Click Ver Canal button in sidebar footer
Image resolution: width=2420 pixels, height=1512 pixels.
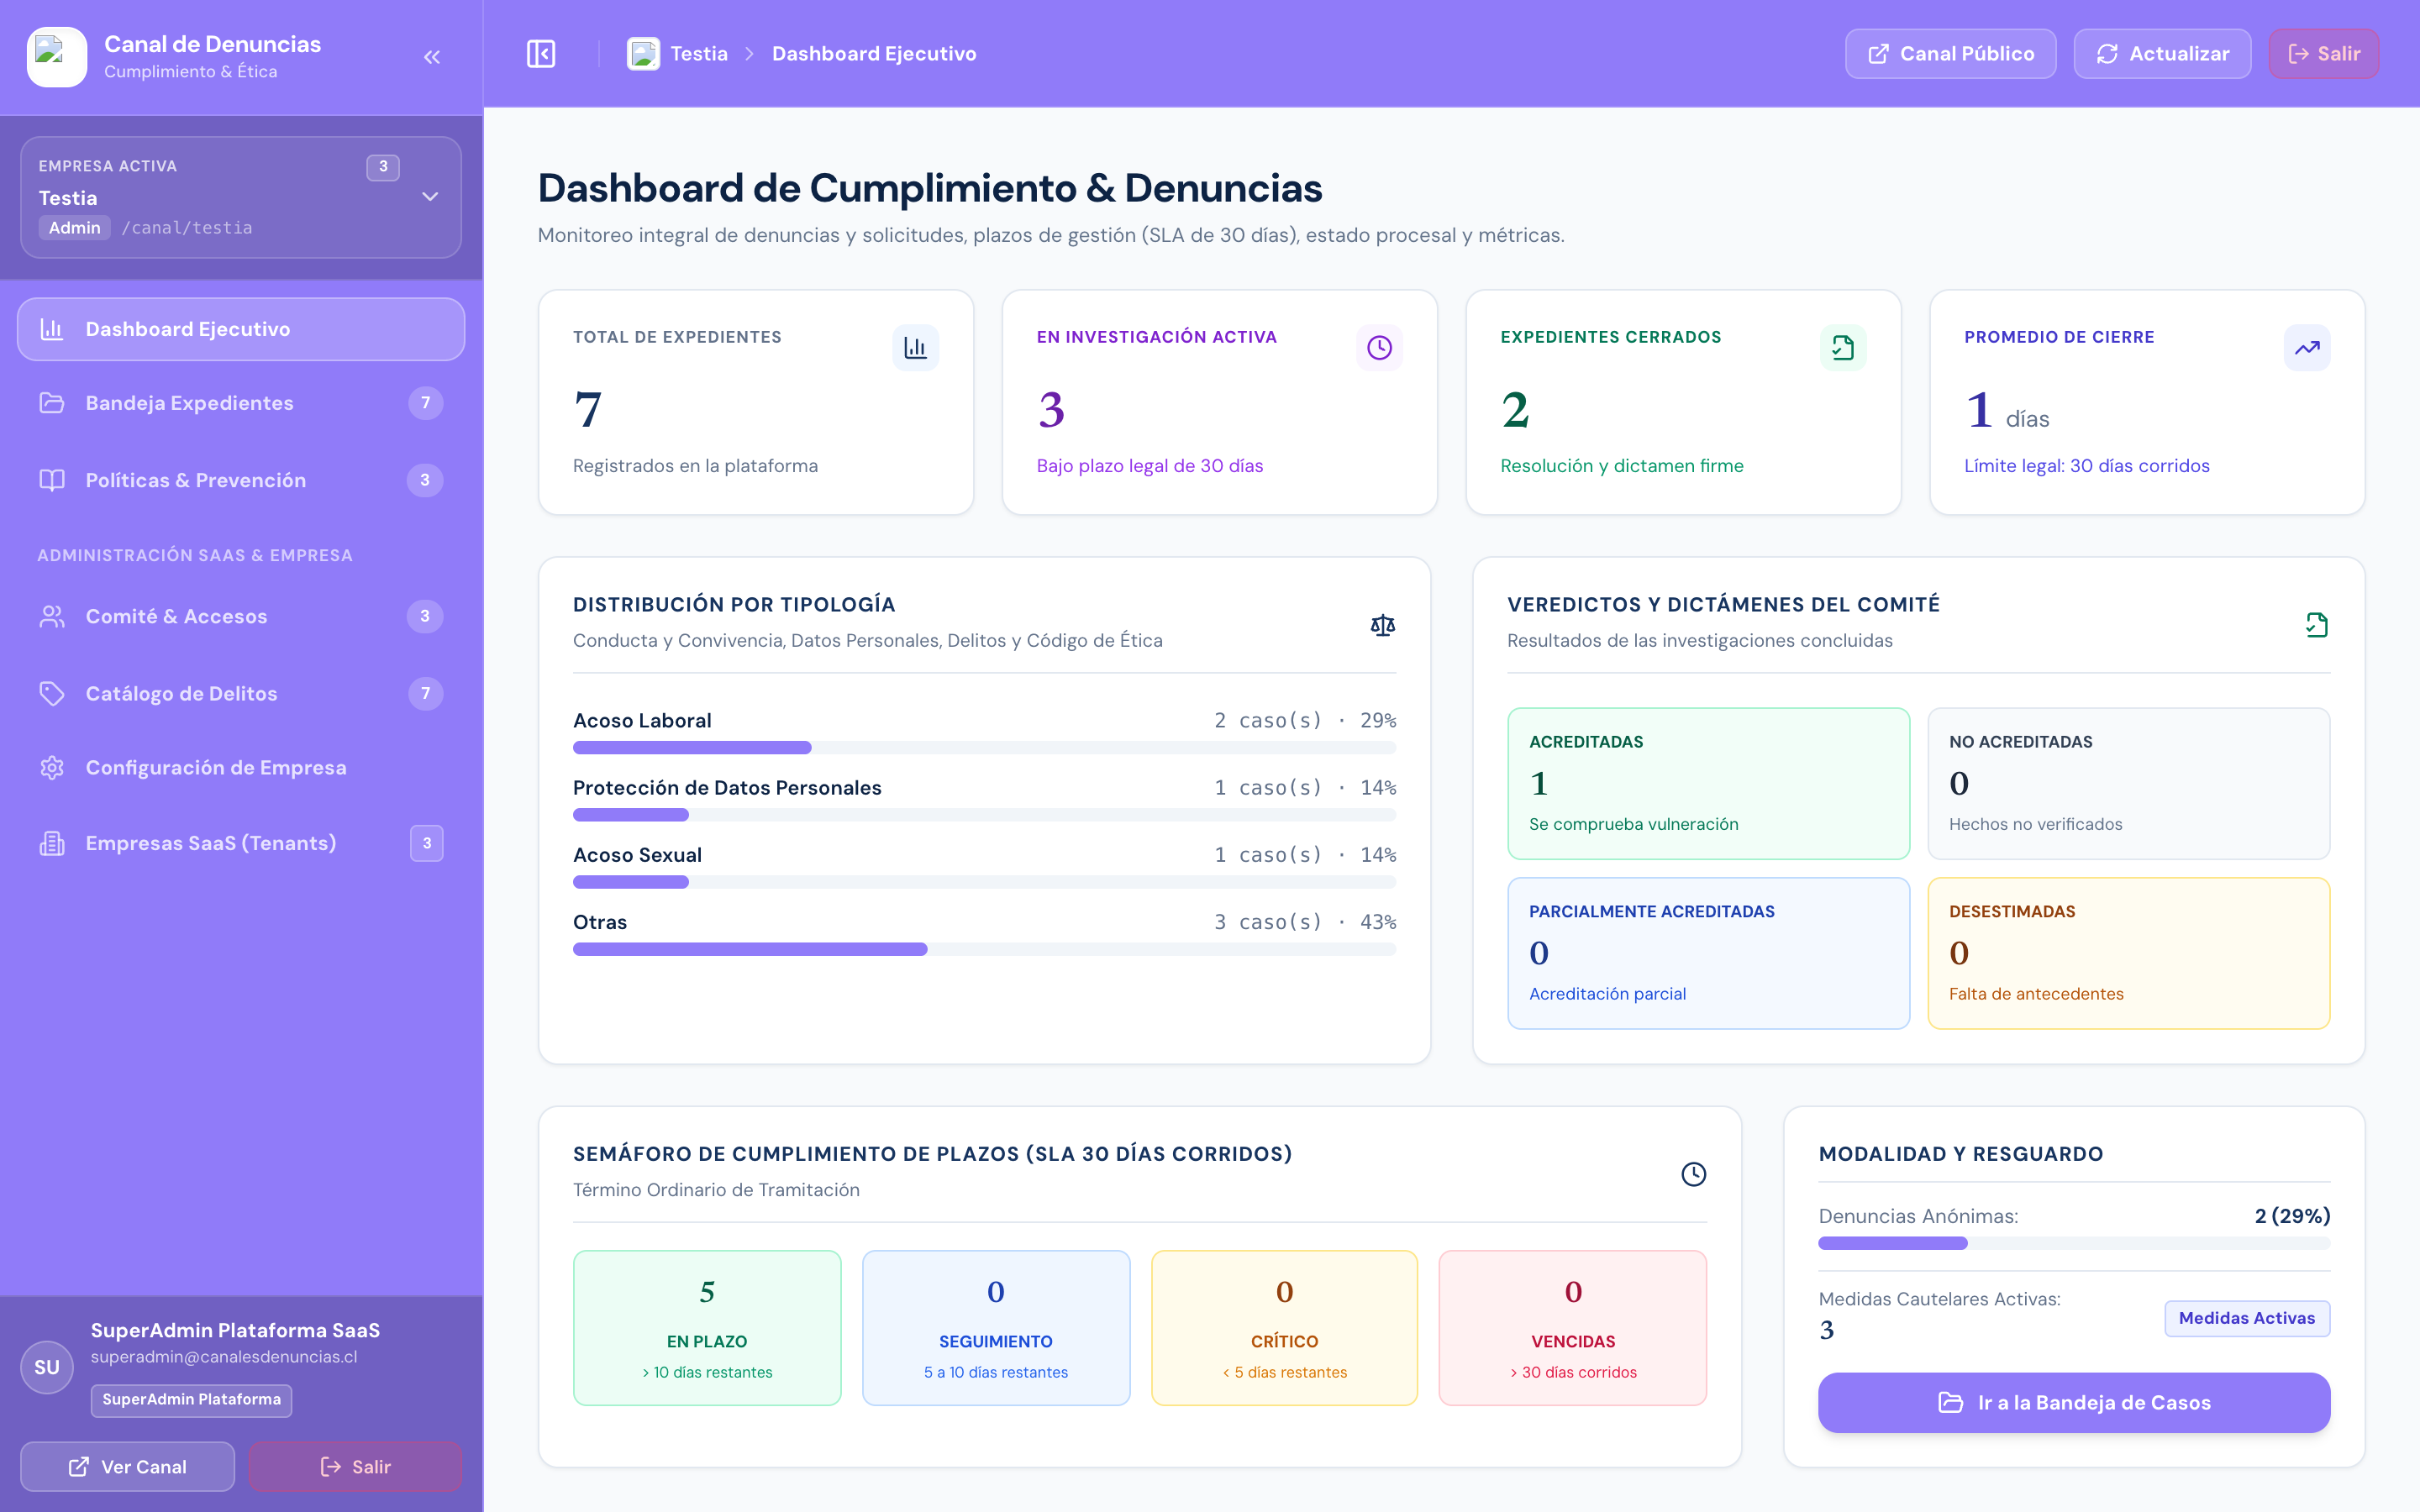tap(128, 1467)
